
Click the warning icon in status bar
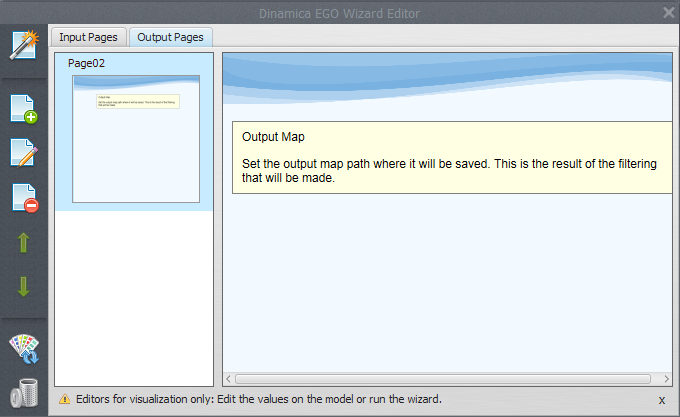point(65,399)
